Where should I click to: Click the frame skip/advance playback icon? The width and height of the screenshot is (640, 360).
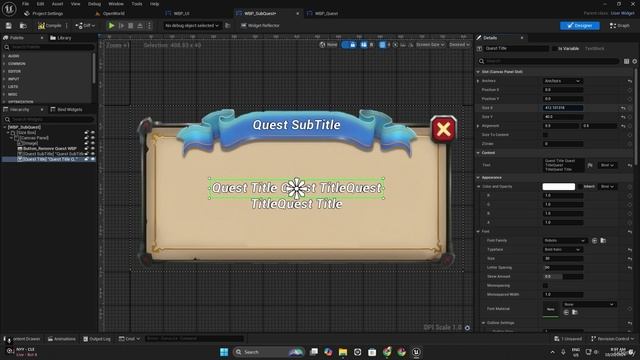121,26
